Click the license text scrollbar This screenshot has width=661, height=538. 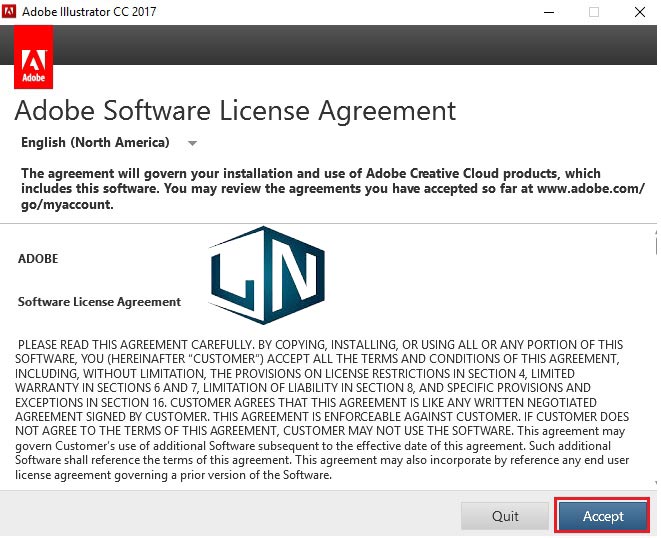(649, 360)
